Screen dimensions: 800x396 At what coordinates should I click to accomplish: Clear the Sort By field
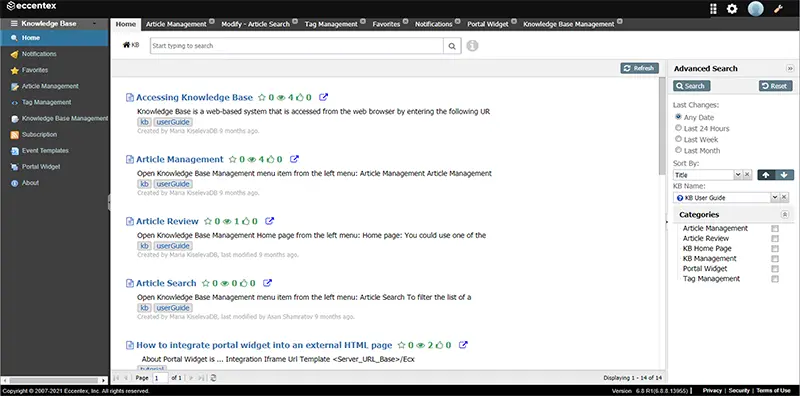pyautogui.click(x=747, y=175)
